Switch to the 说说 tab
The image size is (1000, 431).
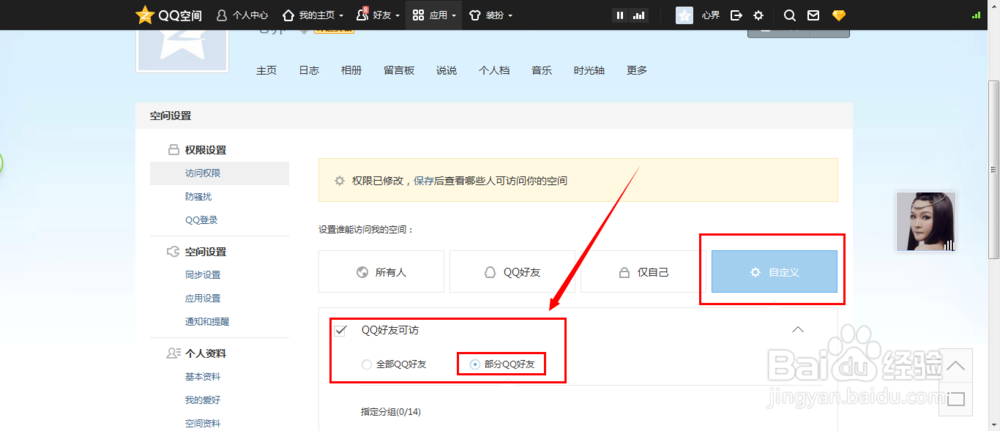[x=446, y=71]
